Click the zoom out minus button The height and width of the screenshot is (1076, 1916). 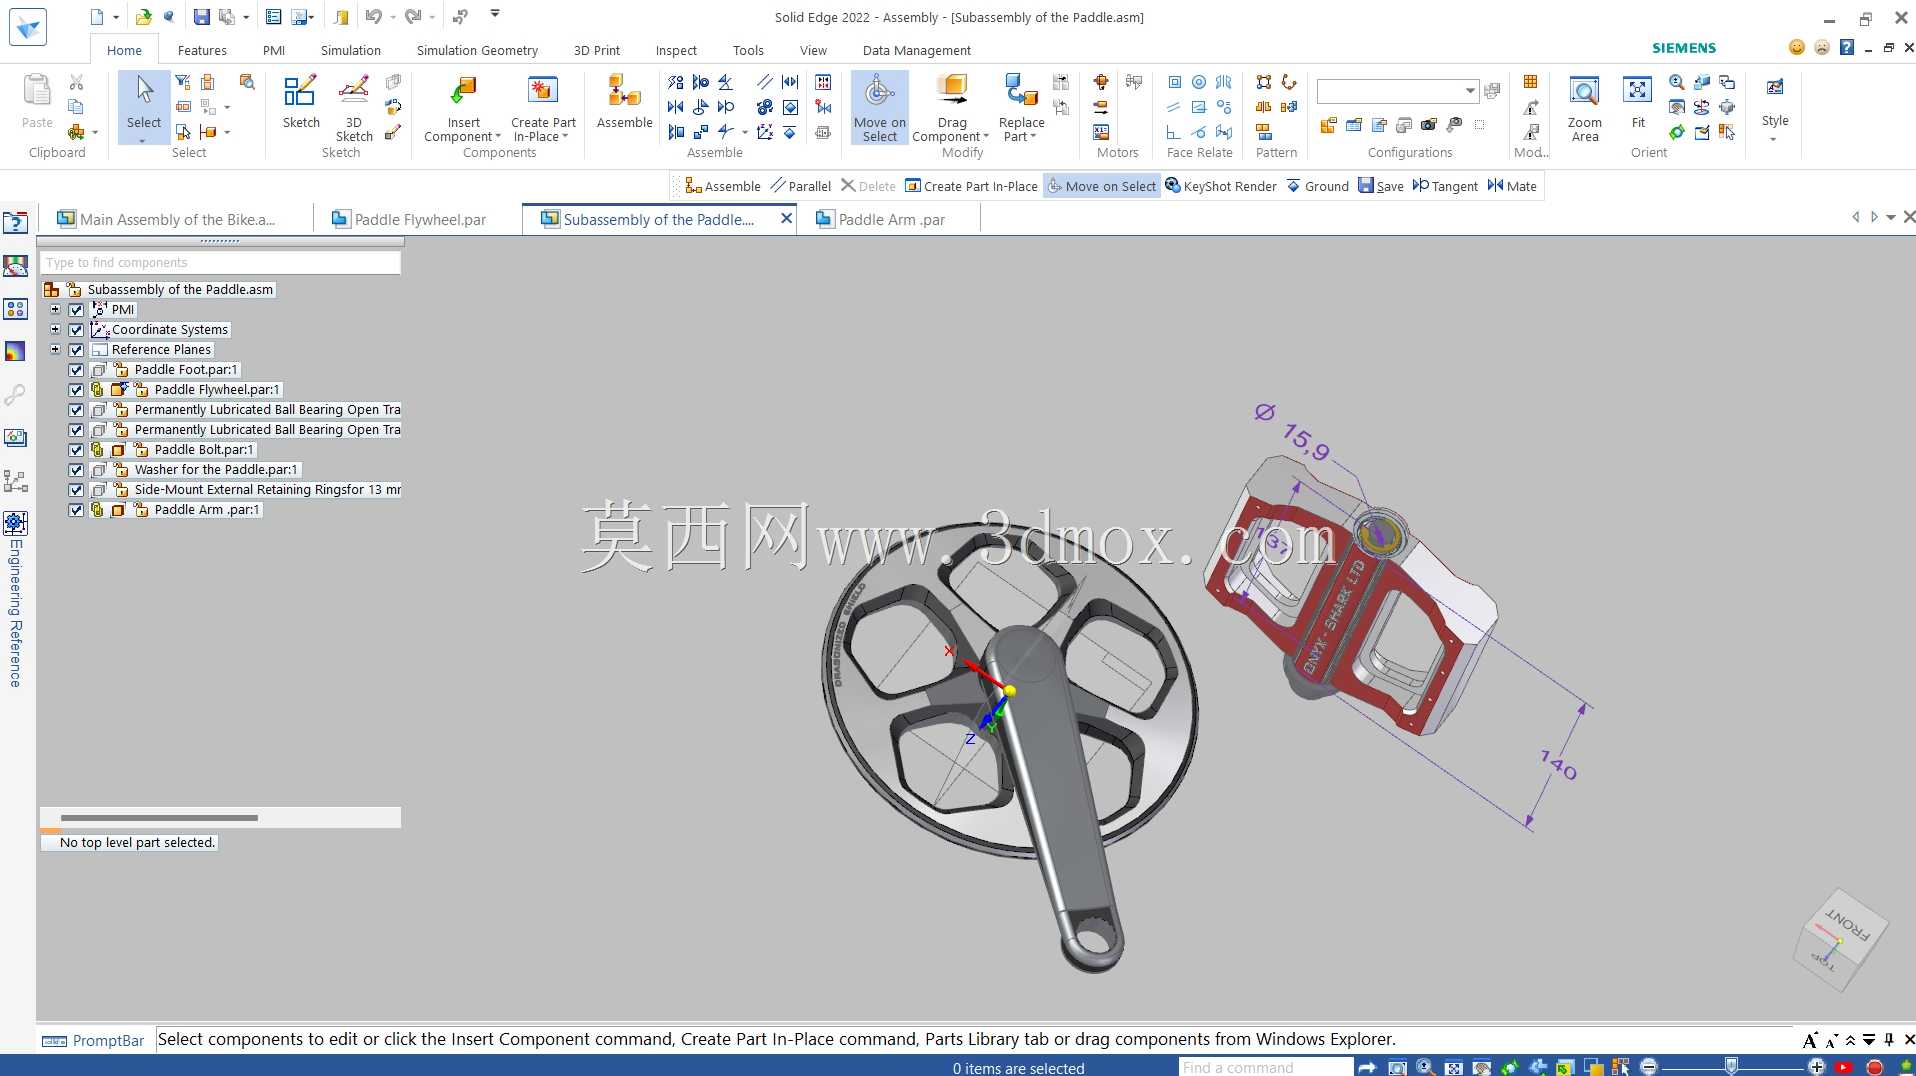click(1650, 1067)
